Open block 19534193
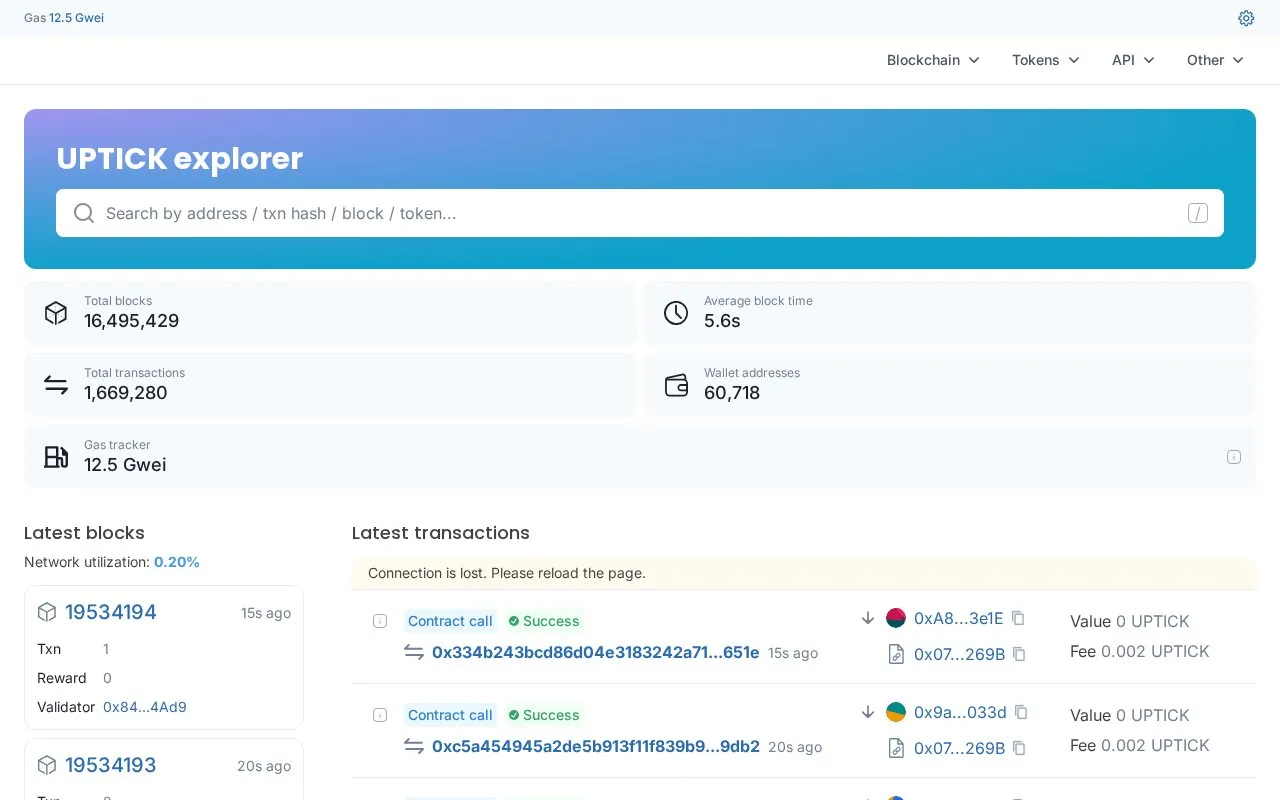The width and height of the screenshot is (1280, 800). (x=111, y=765)
